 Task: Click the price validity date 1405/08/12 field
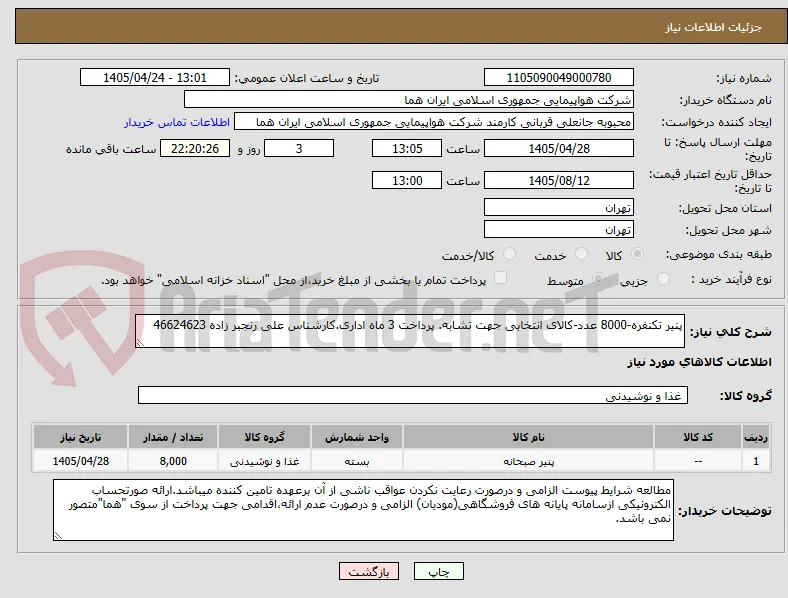tap(559, 180)
